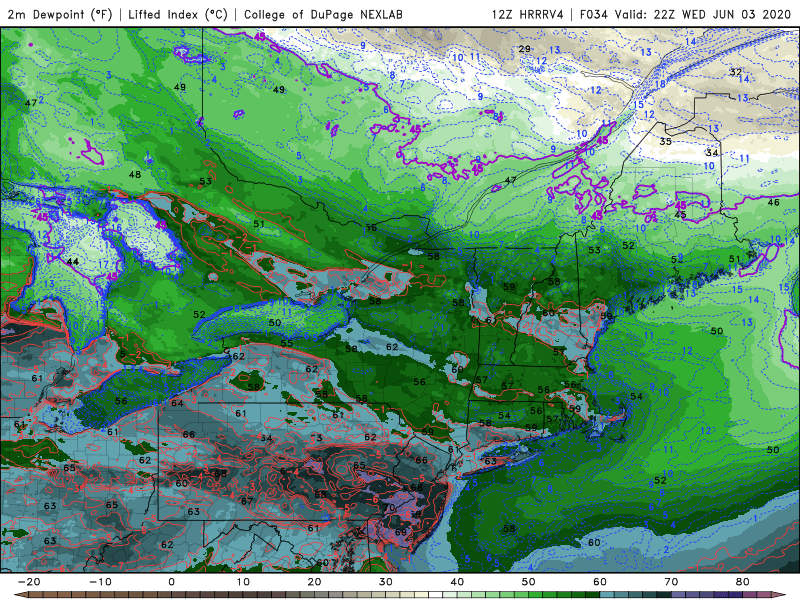
Task: Click the "2m Dewpoint (°F)" title label
Action: tap(60, 14)
